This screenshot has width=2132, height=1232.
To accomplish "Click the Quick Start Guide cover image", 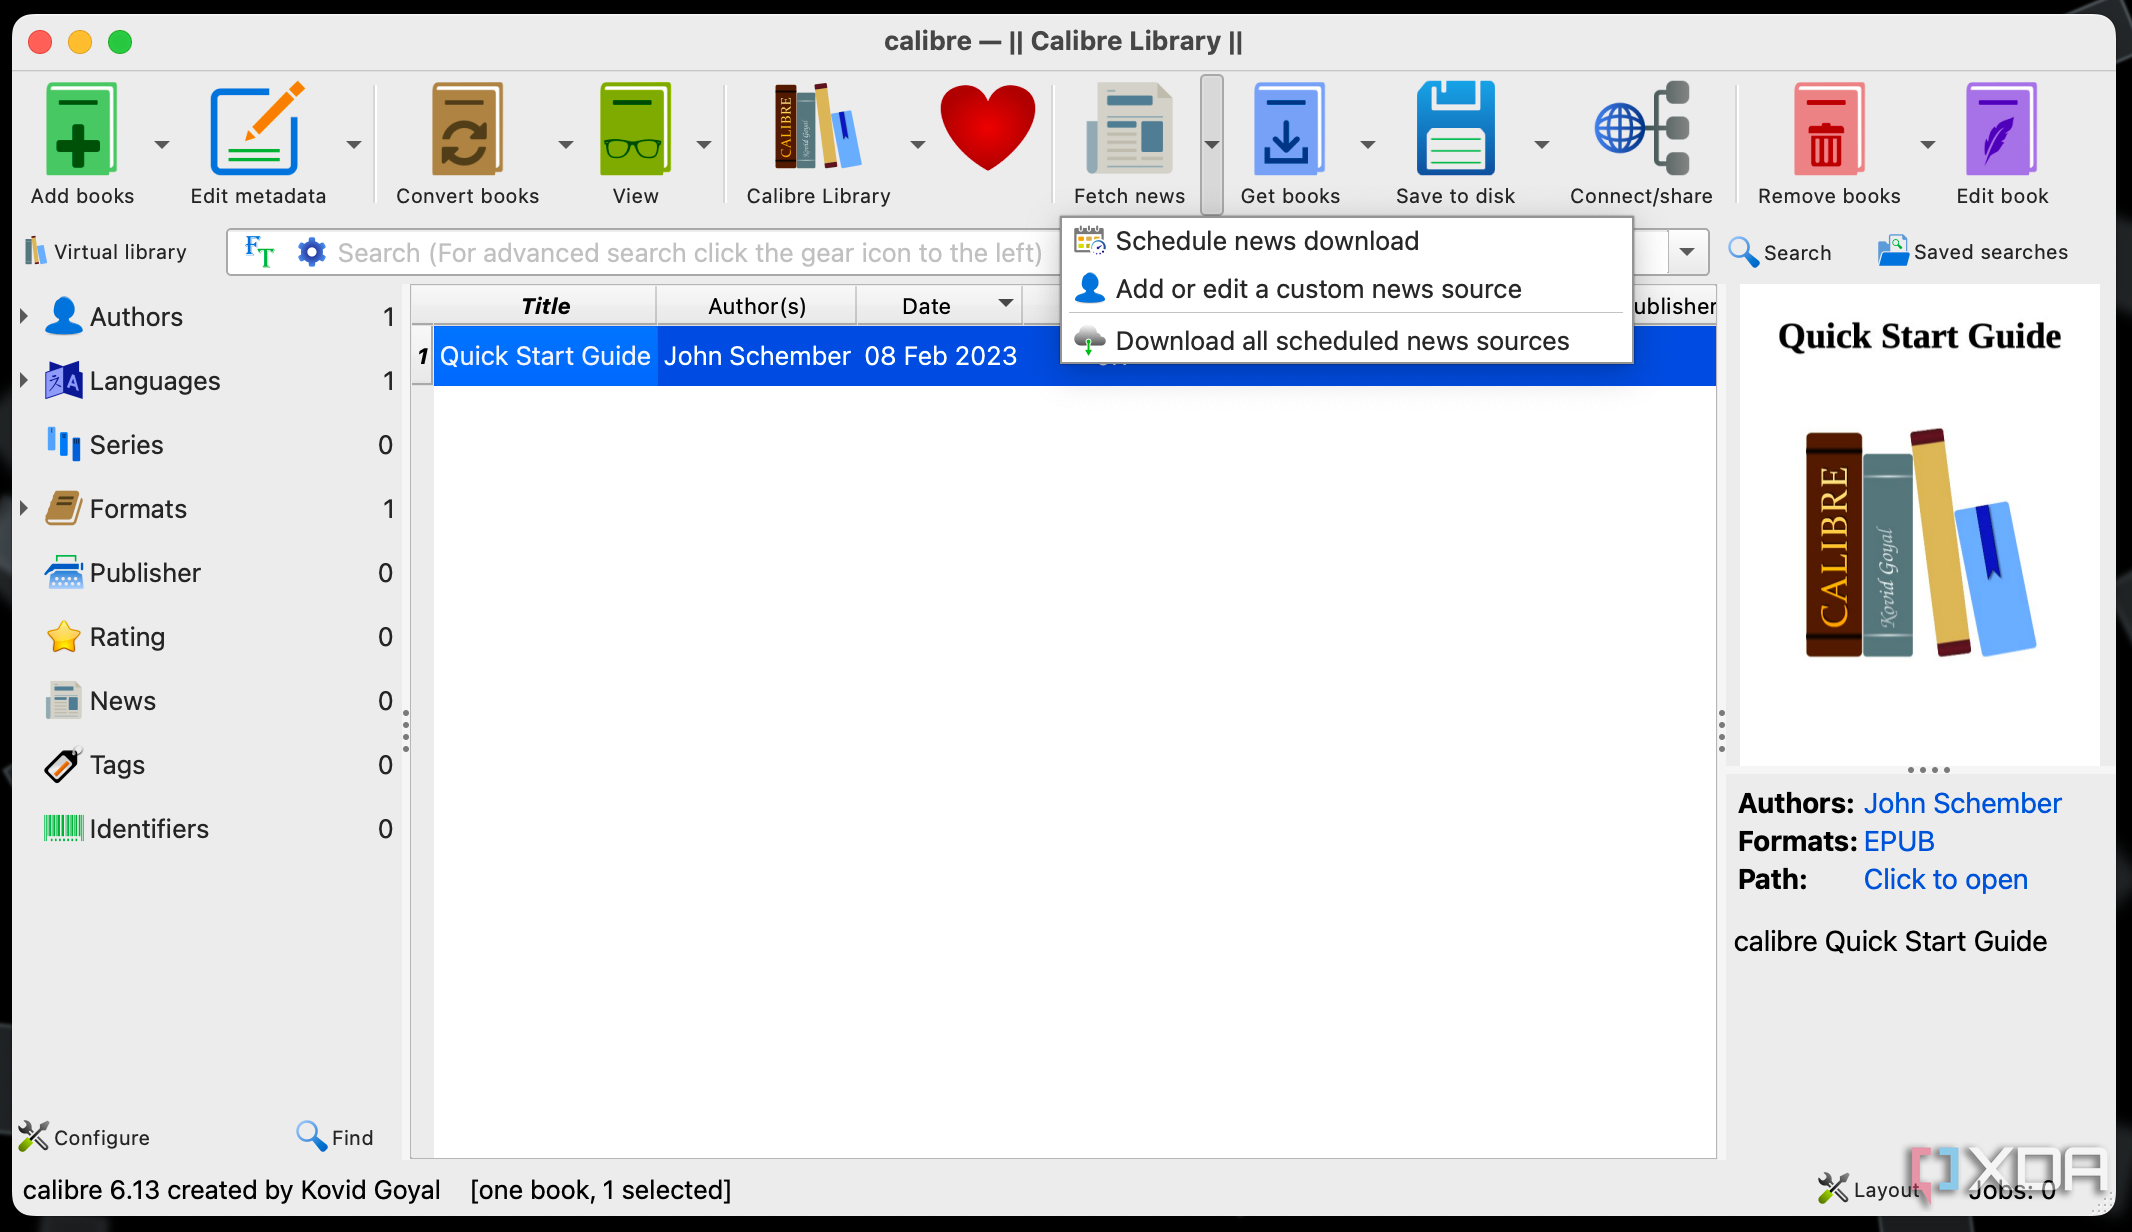I will click(1919, 525).
